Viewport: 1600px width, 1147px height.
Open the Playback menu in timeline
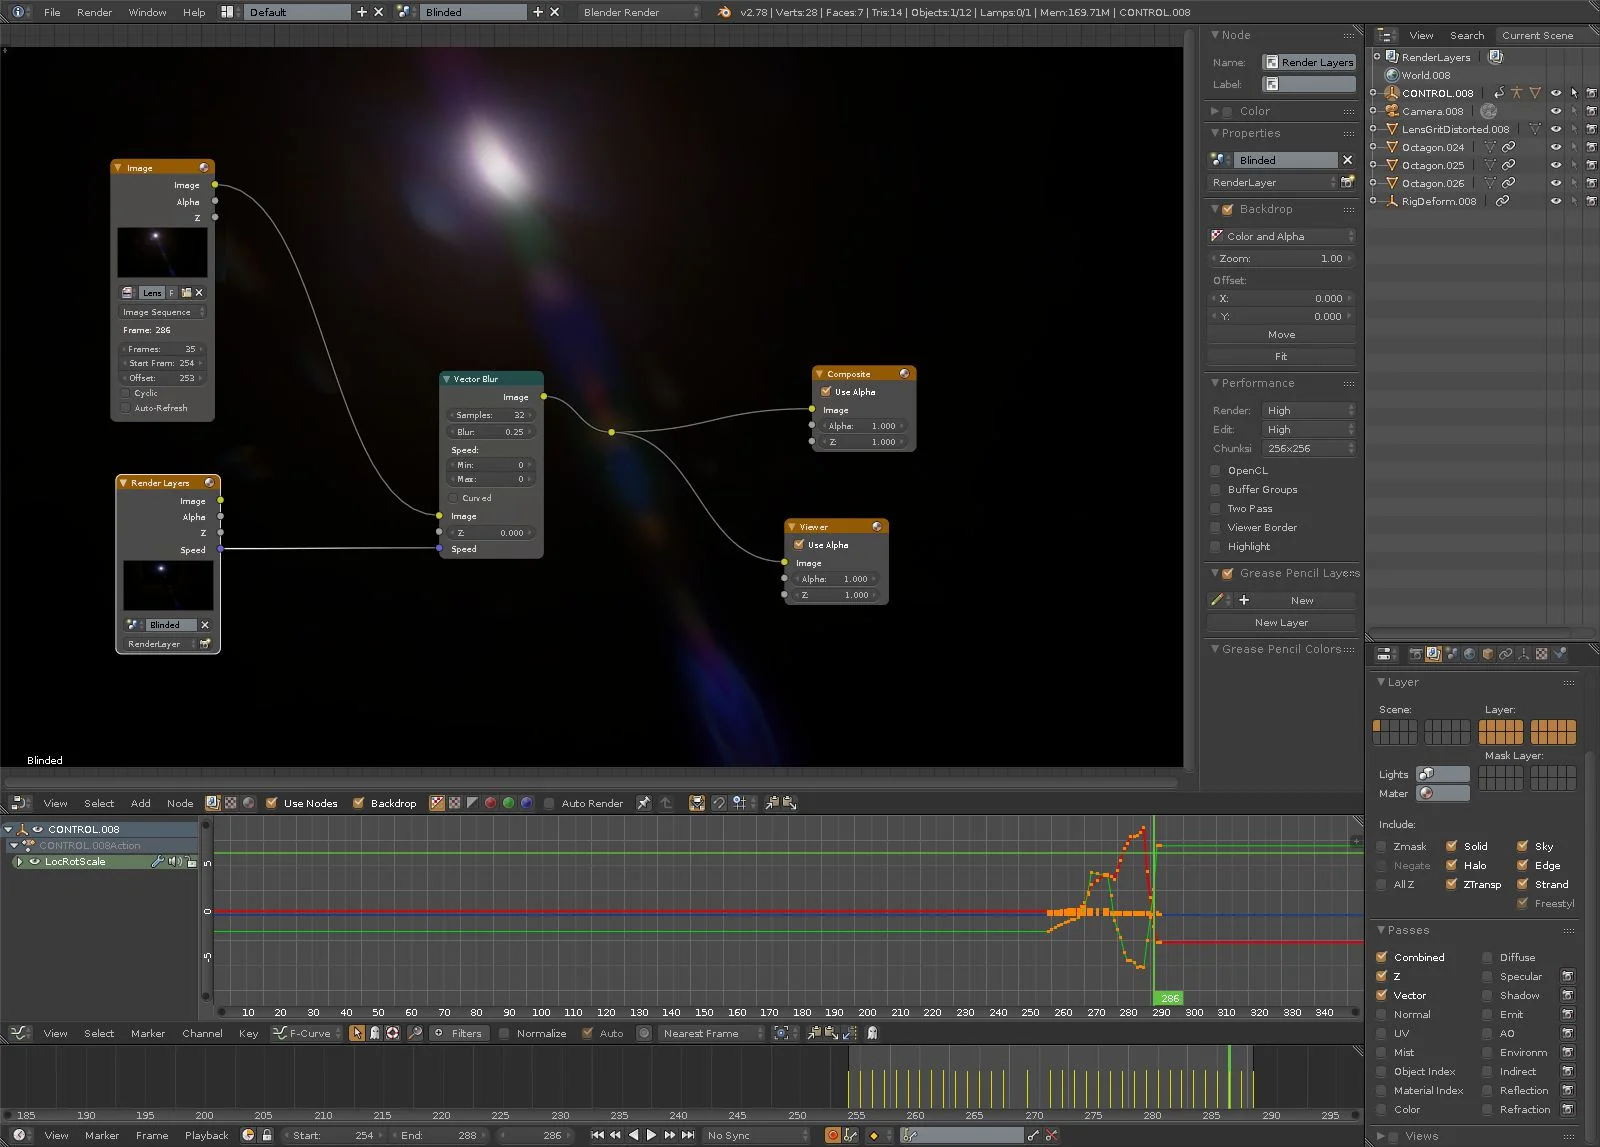click(206, 1135)
